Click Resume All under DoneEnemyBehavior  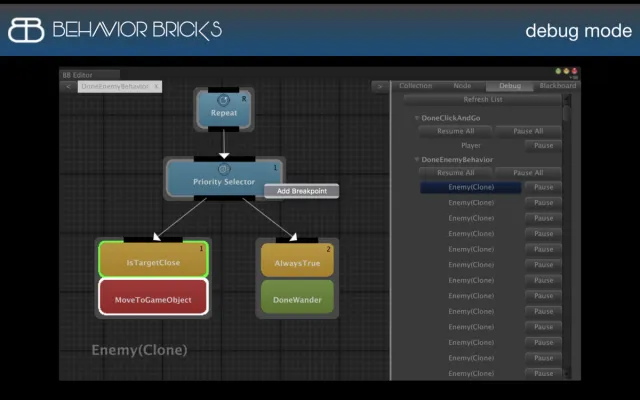click(456, 173)
